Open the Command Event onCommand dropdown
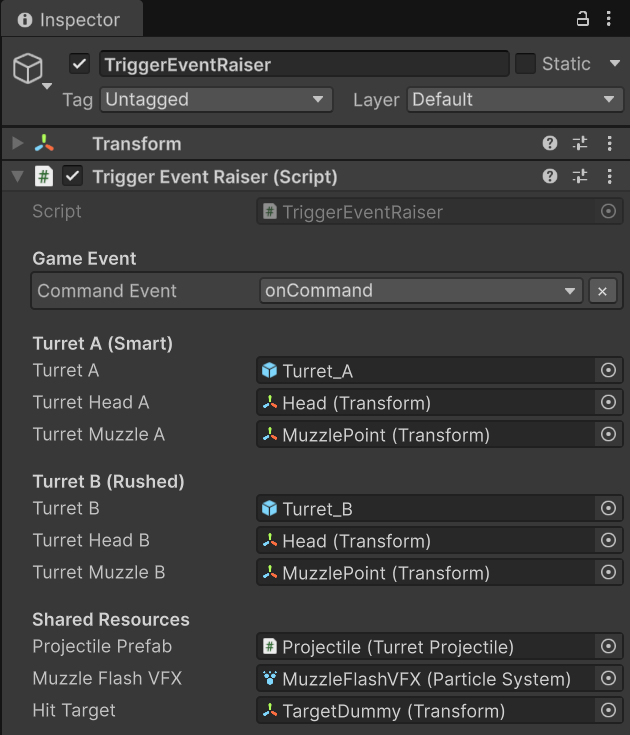 [420, 291]
